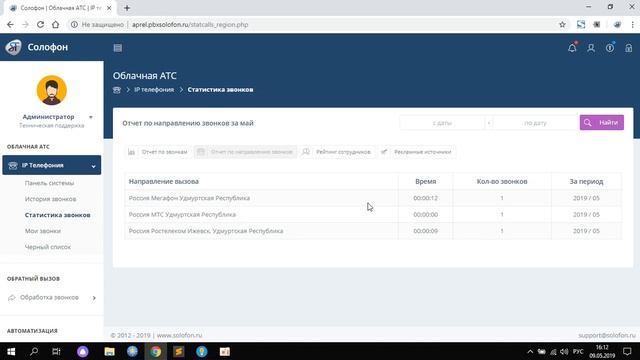Screen dimensions: 640x360
Task: Go back with browser back arrow
Action: tap(10, 24)
